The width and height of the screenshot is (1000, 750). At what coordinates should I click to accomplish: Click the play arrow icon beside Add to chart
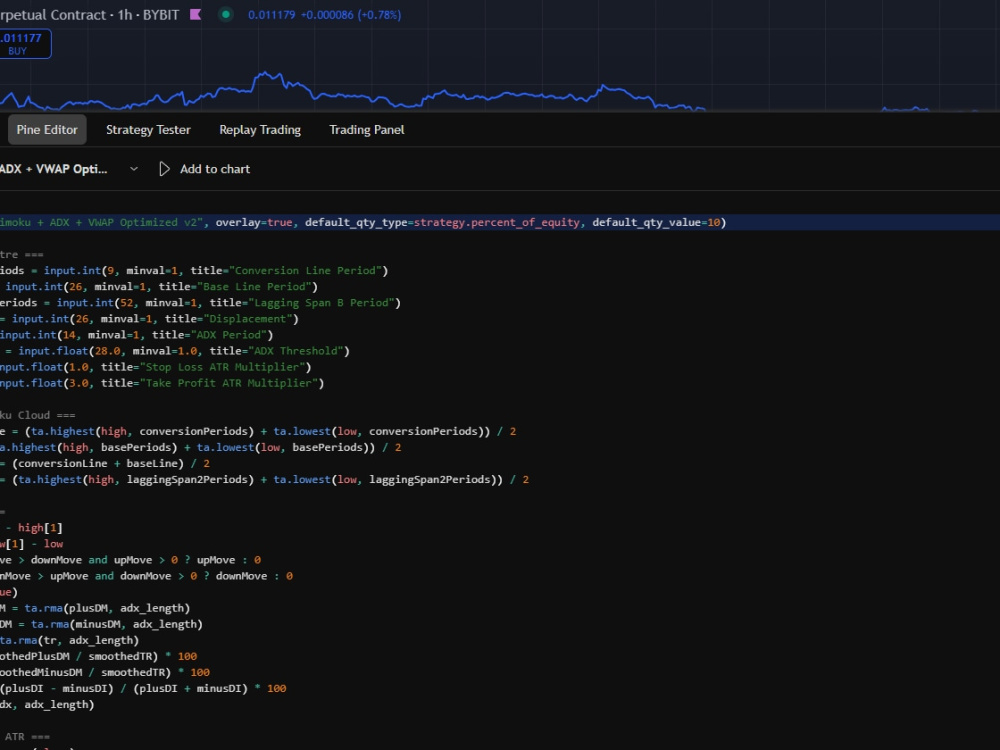tap(164, 169)
